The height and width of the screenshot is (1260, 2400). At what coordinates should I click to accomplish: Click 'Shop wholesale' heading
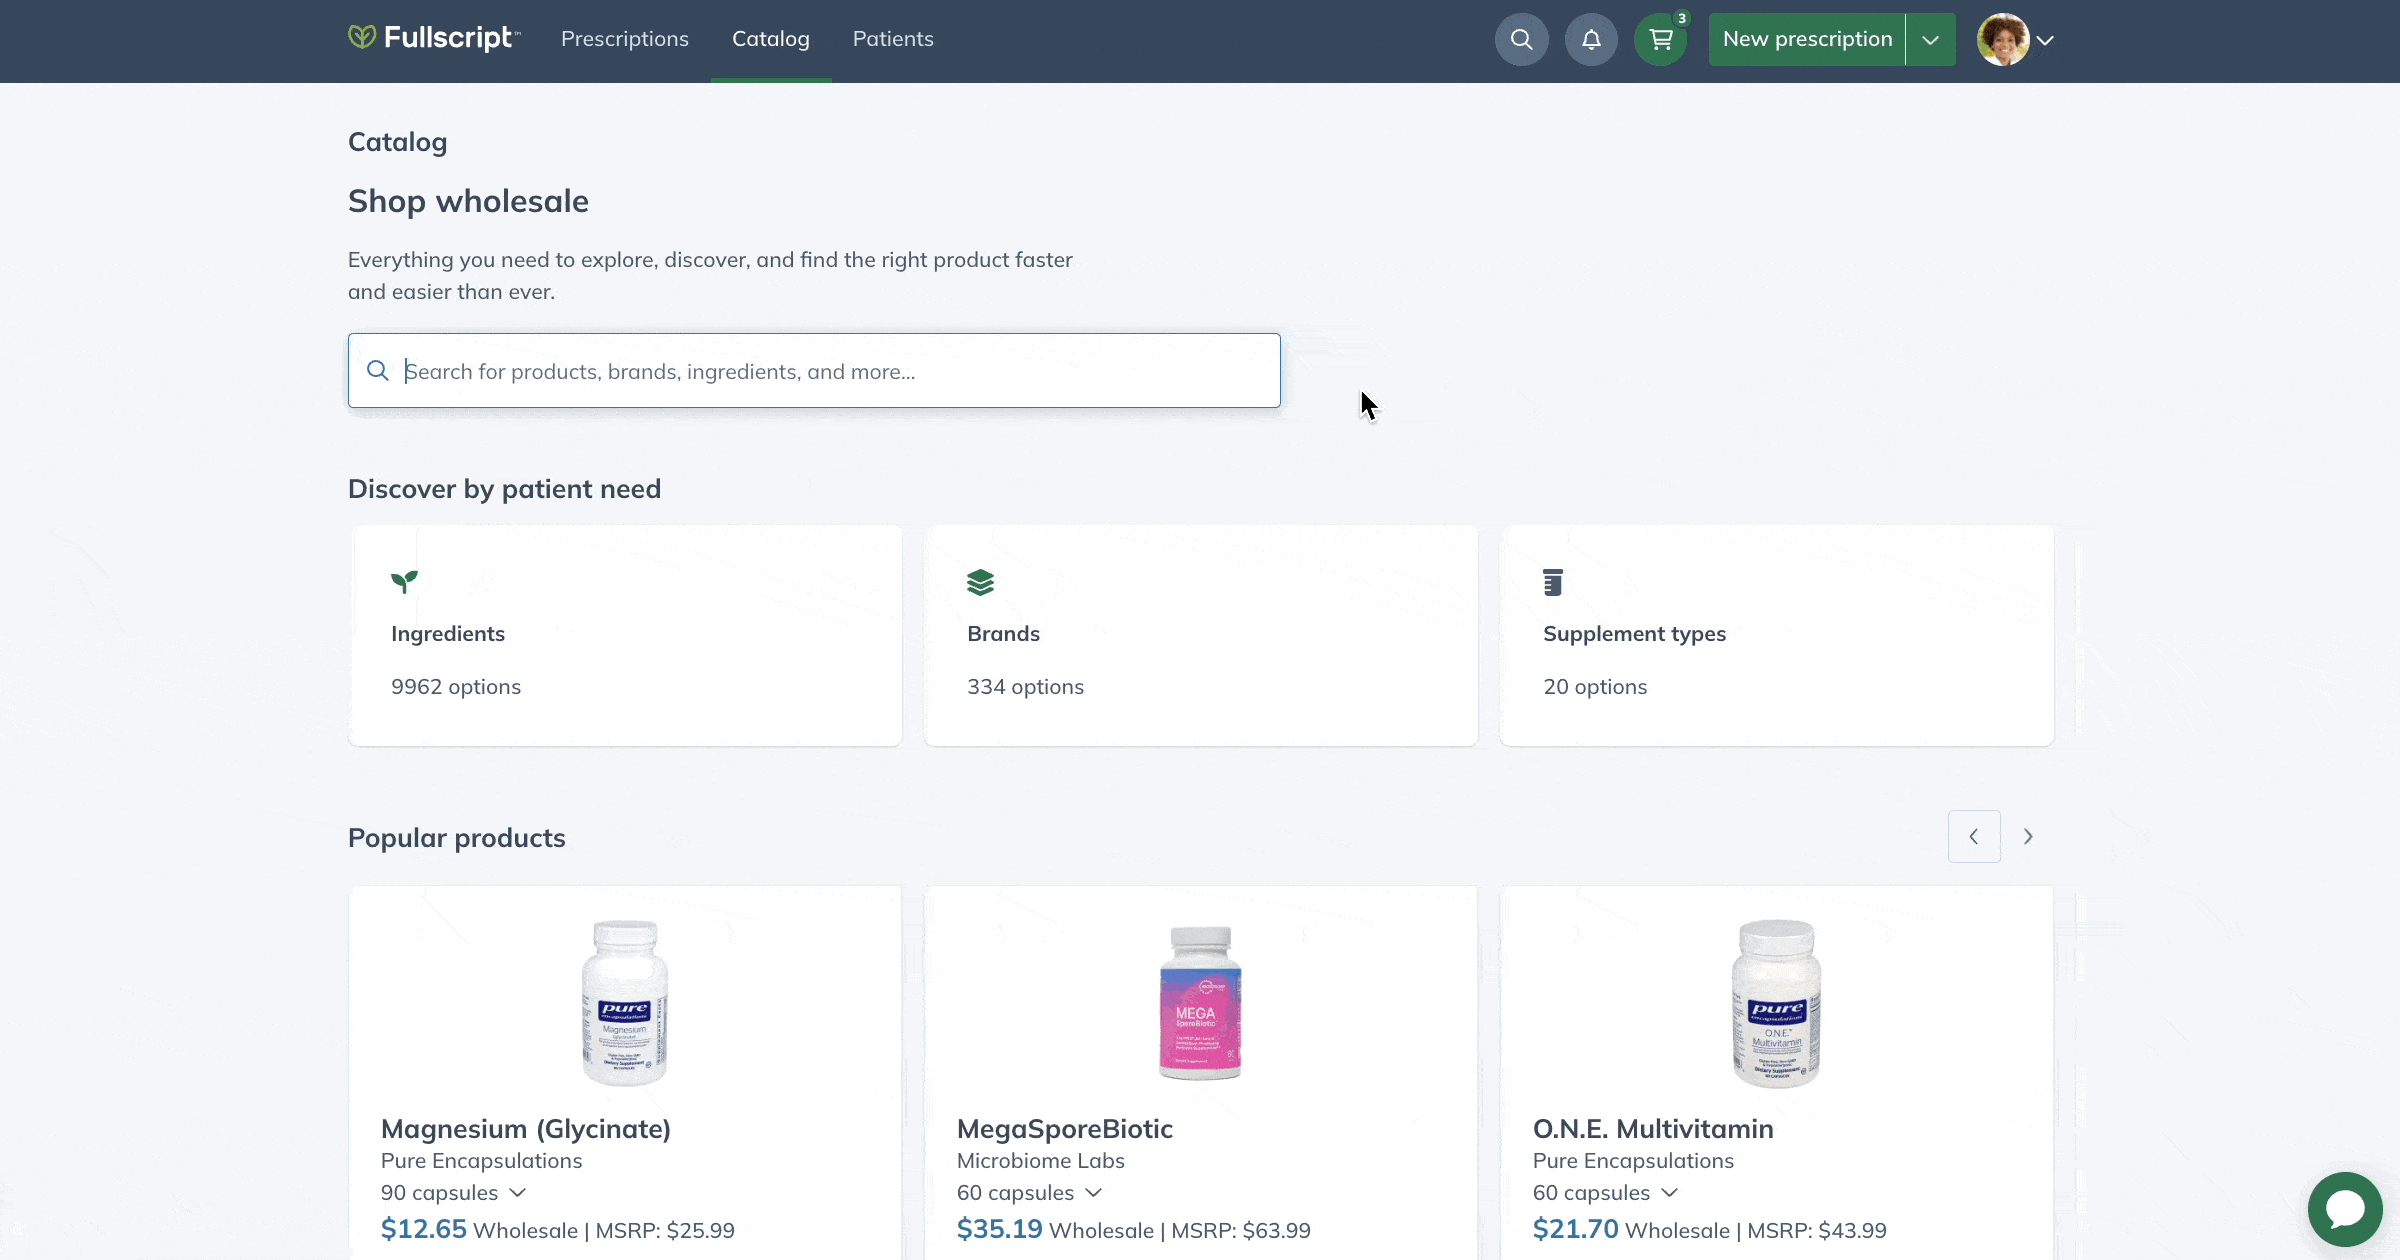[468, 201]
